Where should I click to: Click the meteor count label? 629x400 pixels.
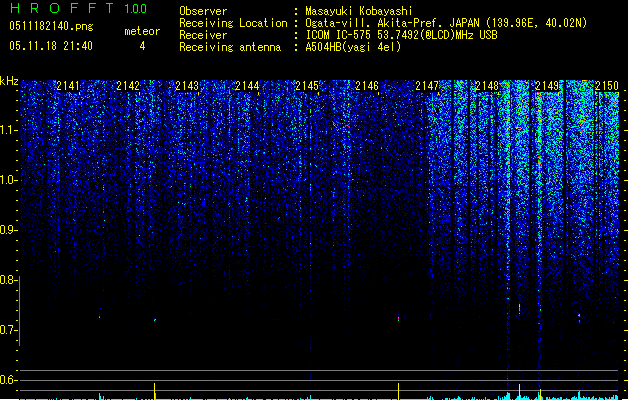tap(142, 31)
